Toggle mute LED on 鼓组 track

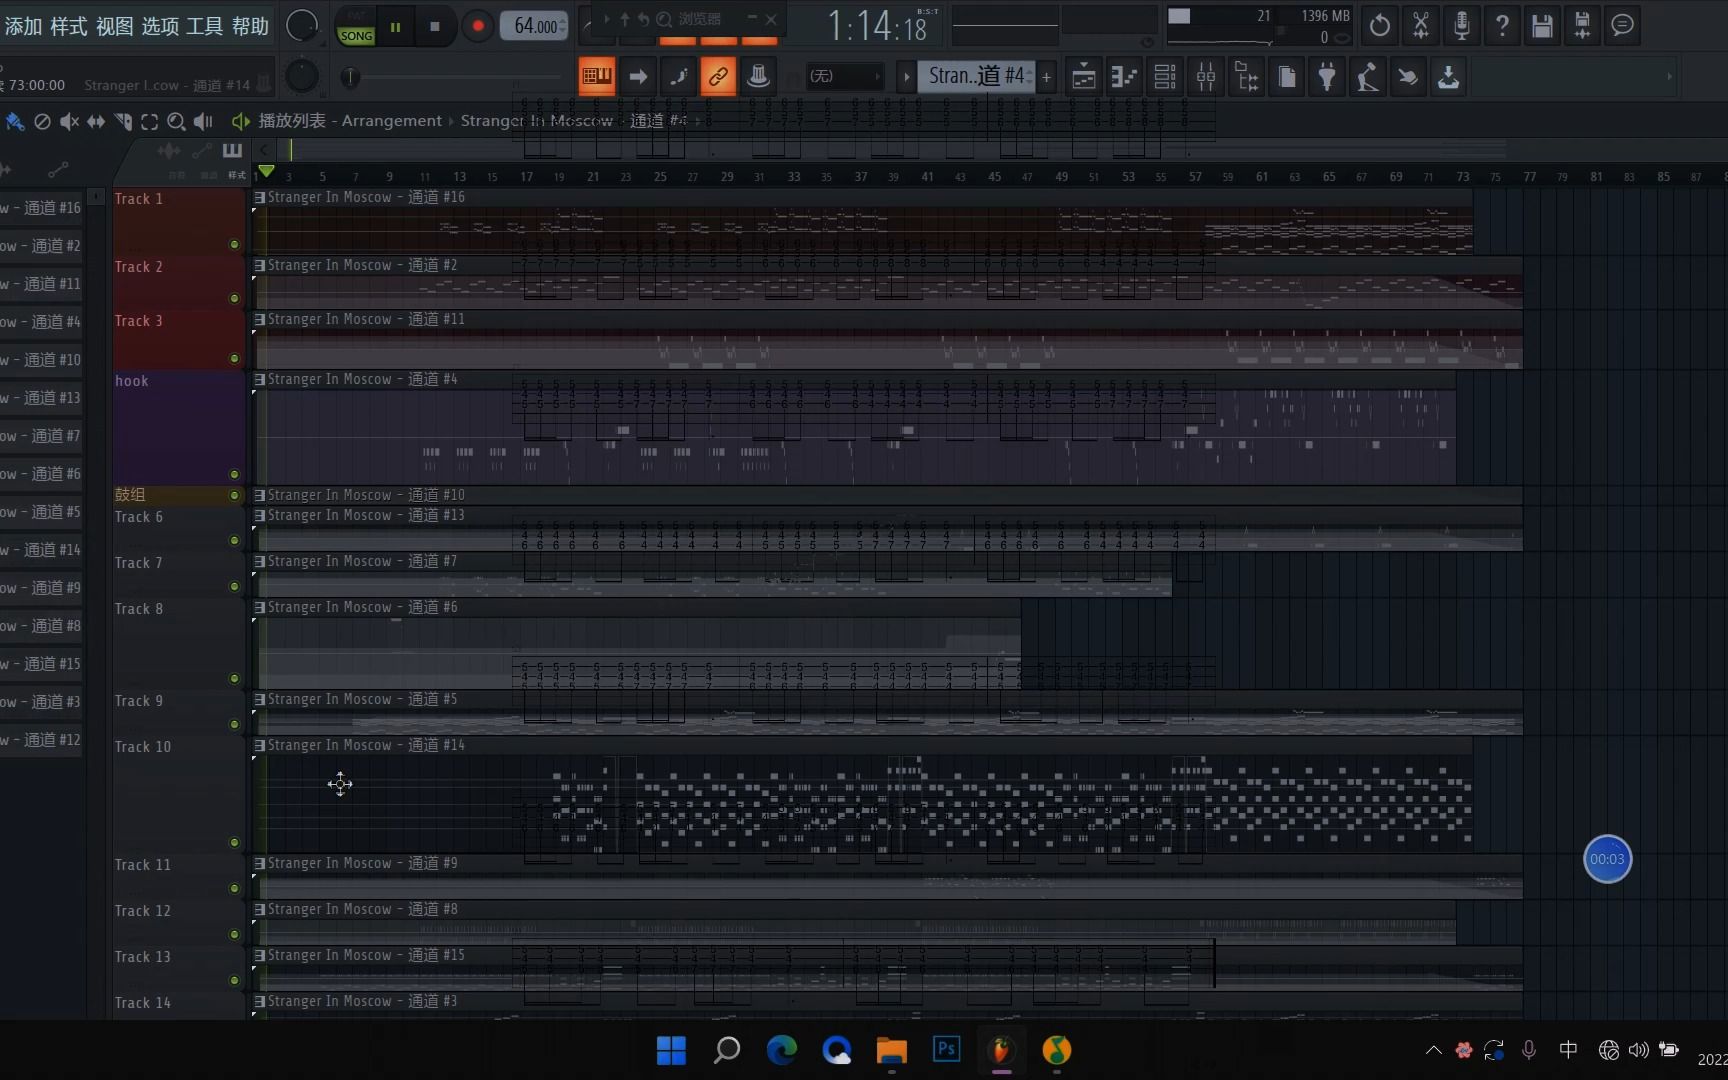coord(234,495)
